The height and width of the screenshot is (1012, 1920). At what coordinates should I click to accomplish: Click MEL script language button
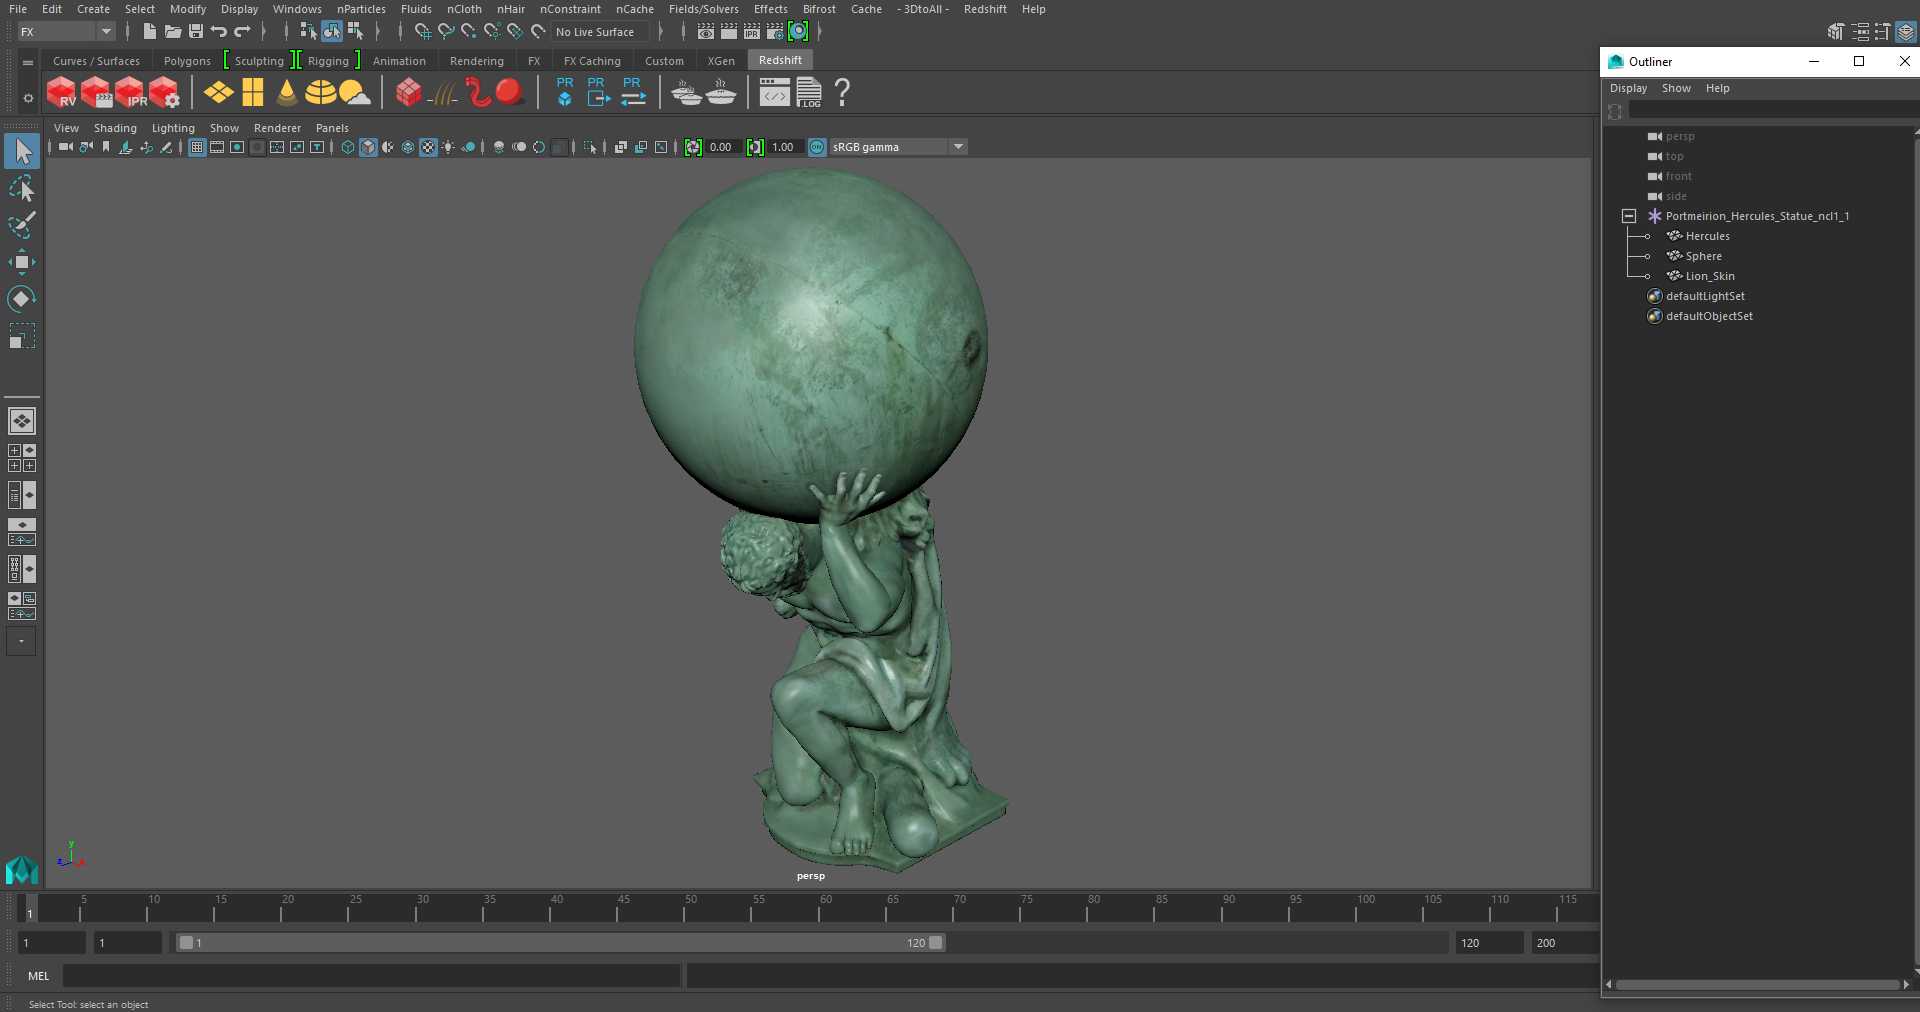(x=38, y=976)
